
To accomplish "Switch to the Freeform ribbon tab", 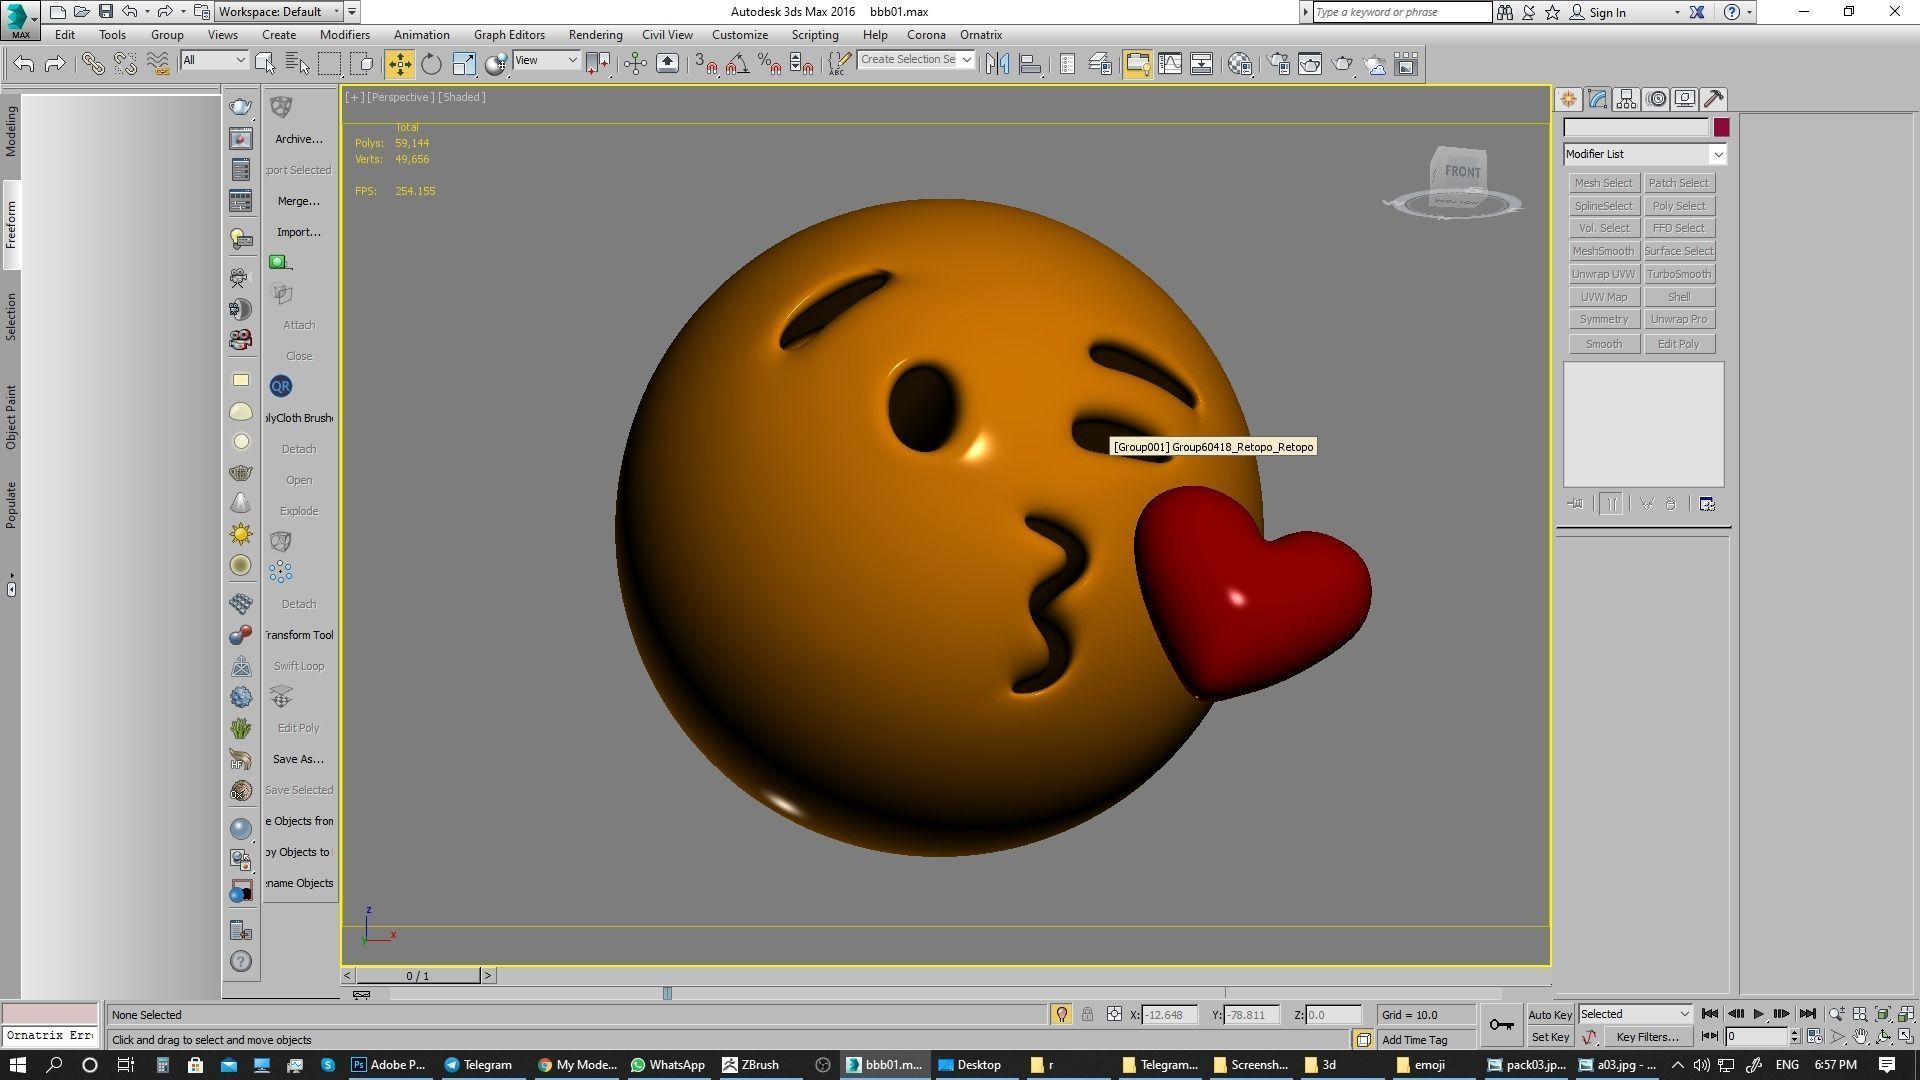I will pos(11,225).
